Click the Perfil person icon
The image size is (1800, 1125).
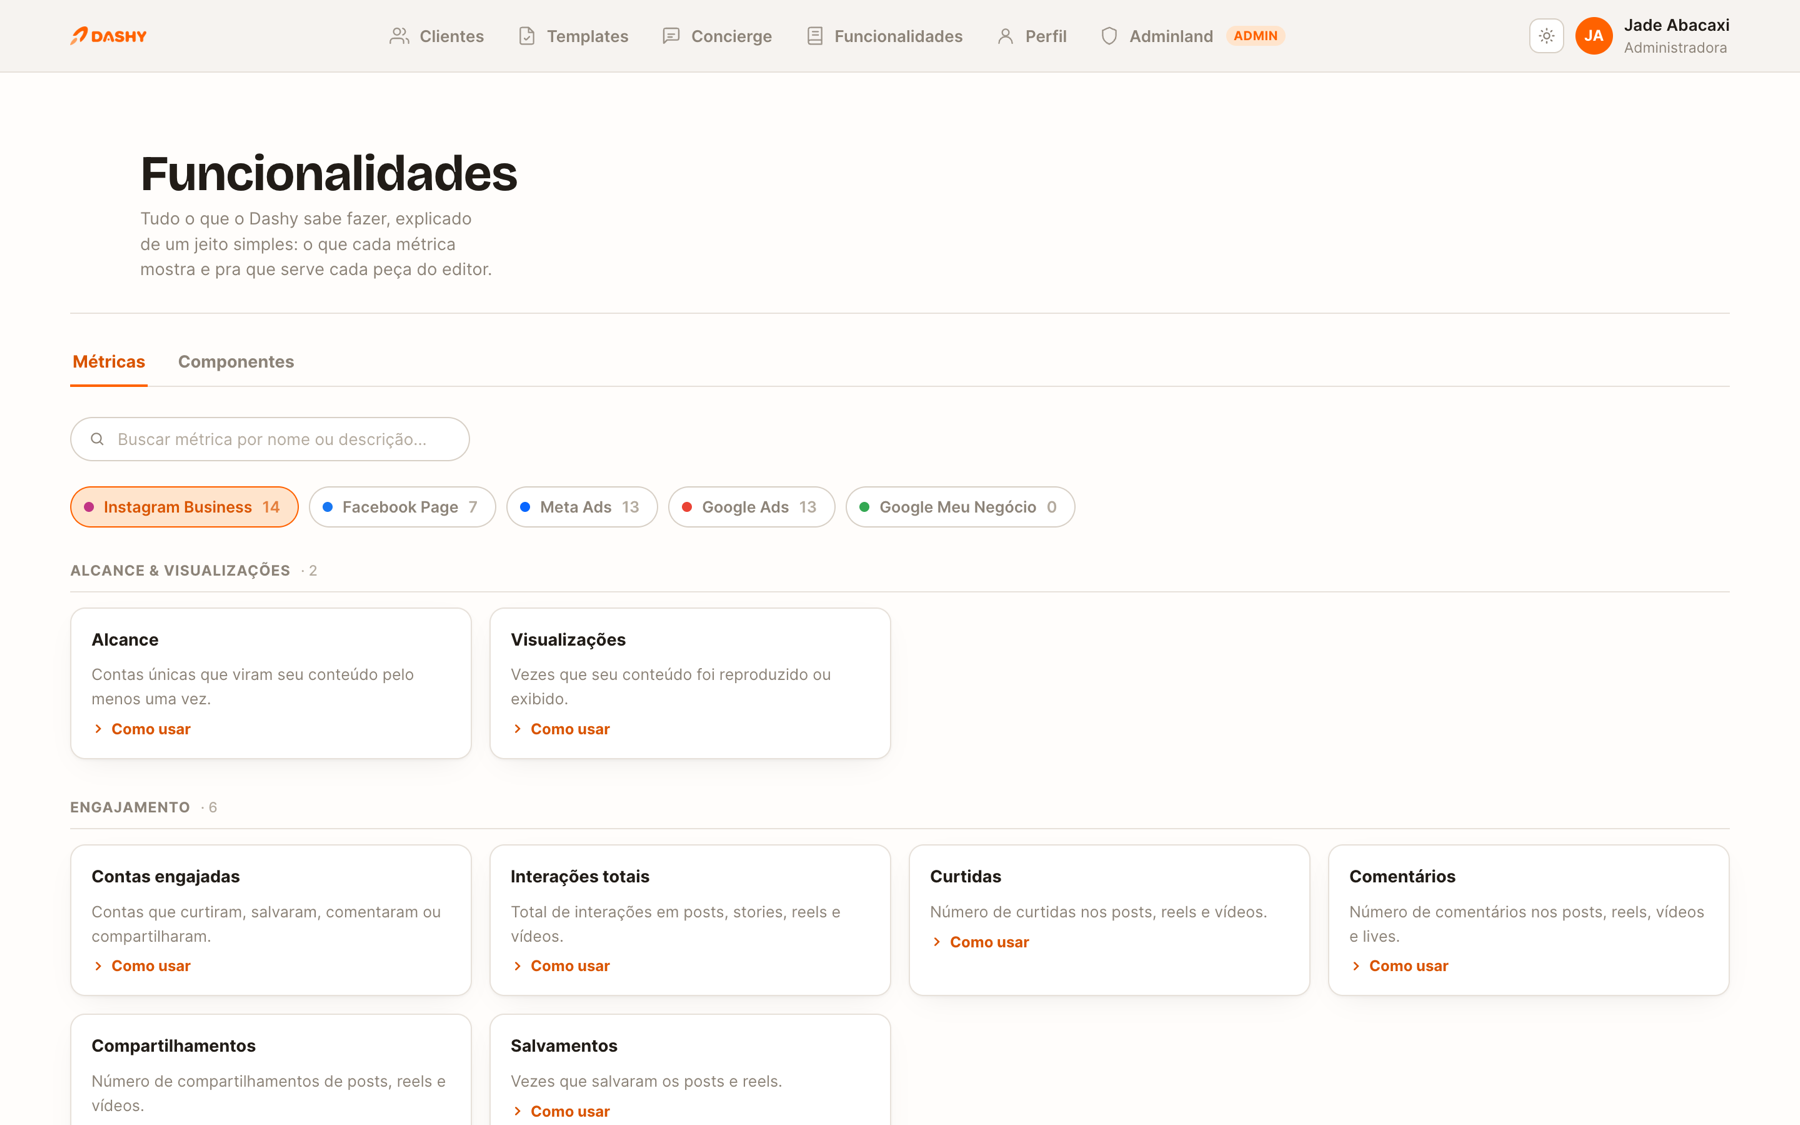pos(1005,36)
